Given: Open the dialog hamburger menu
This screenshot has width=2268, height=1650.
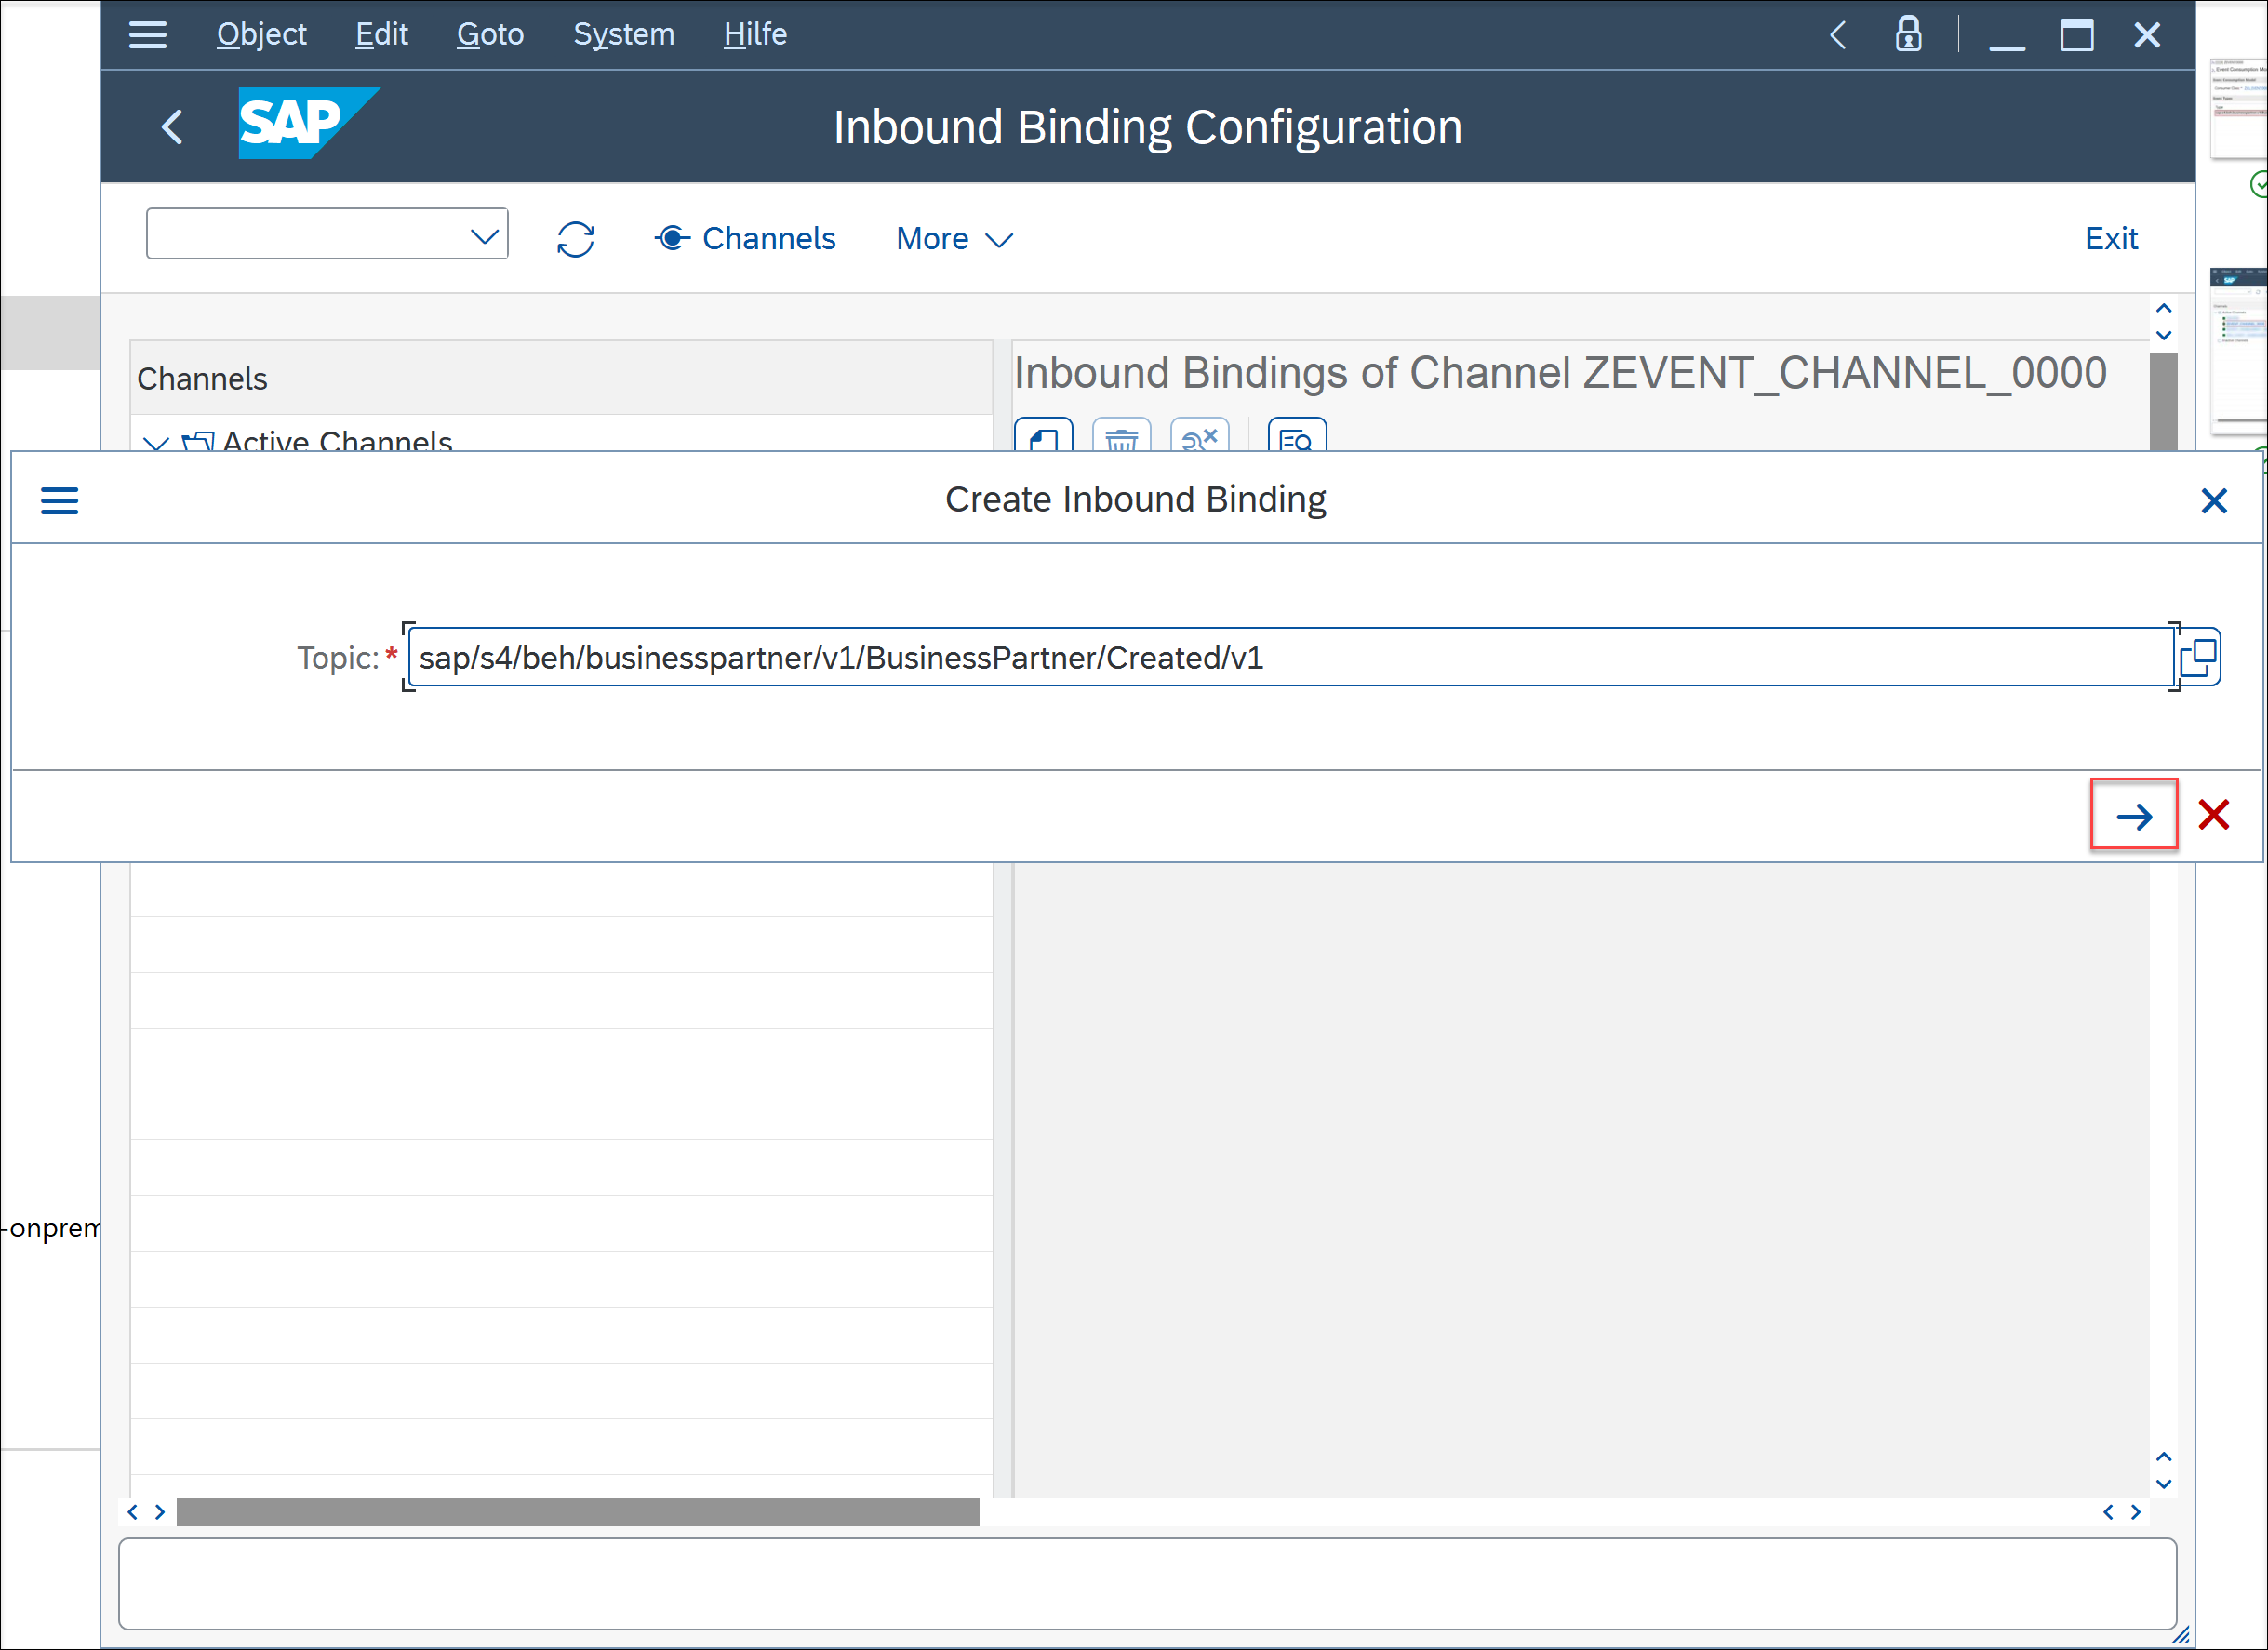Looking at the screenshot, I should (x=59, y=500).
